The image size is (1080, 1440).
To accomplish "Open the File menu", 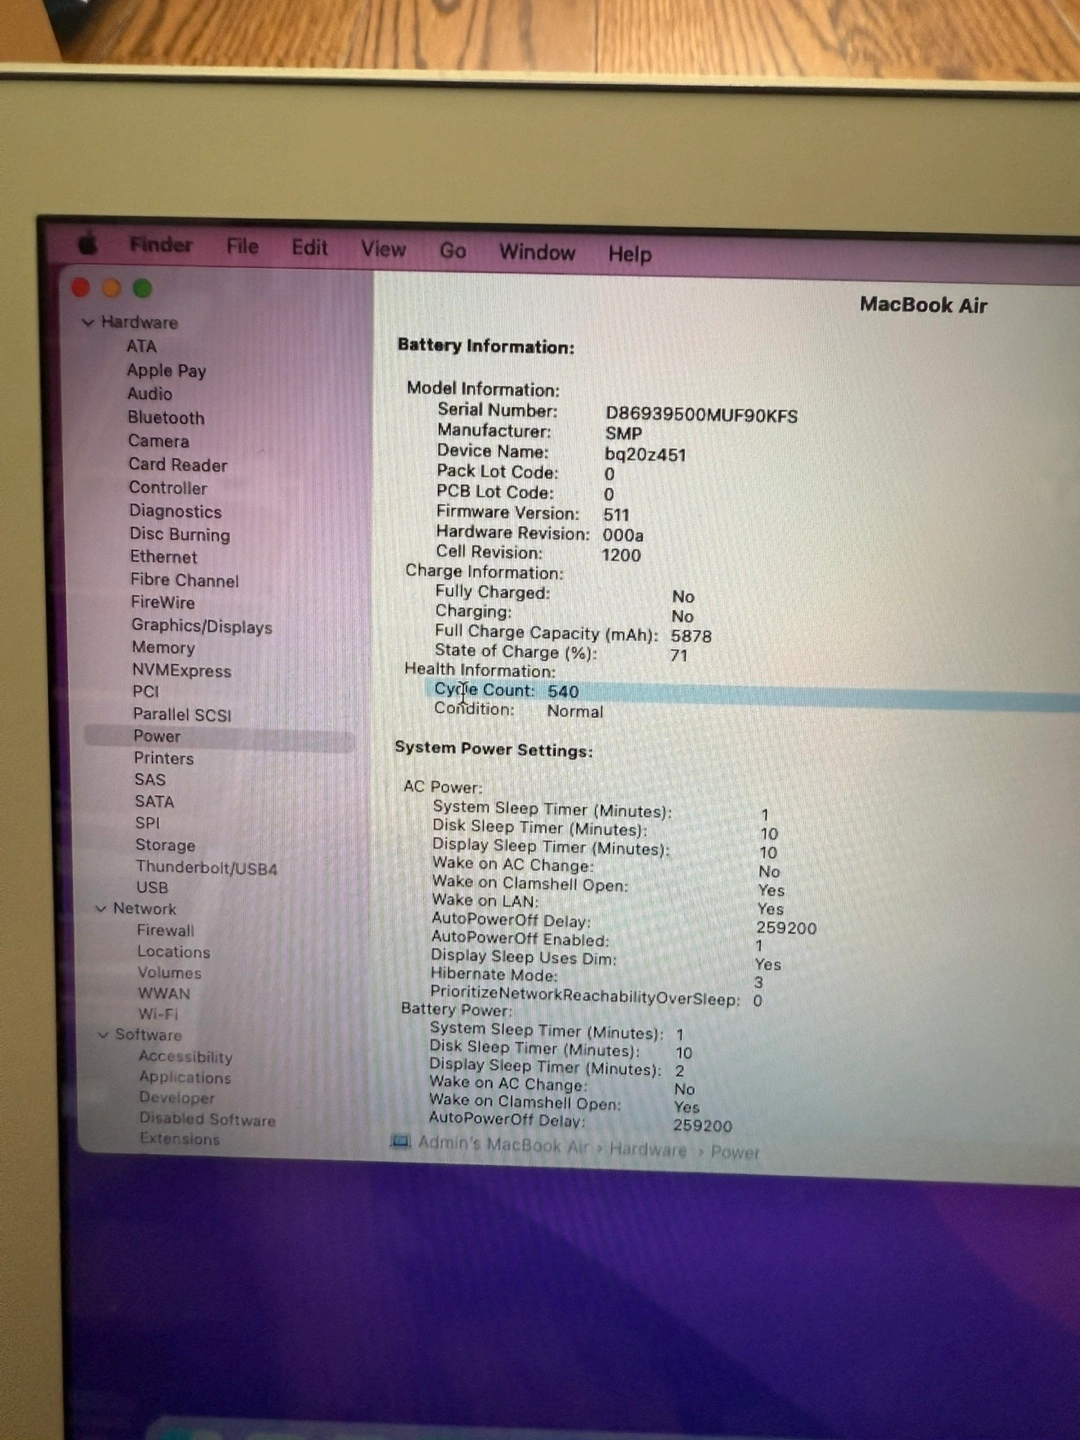I will click(242, 246).
